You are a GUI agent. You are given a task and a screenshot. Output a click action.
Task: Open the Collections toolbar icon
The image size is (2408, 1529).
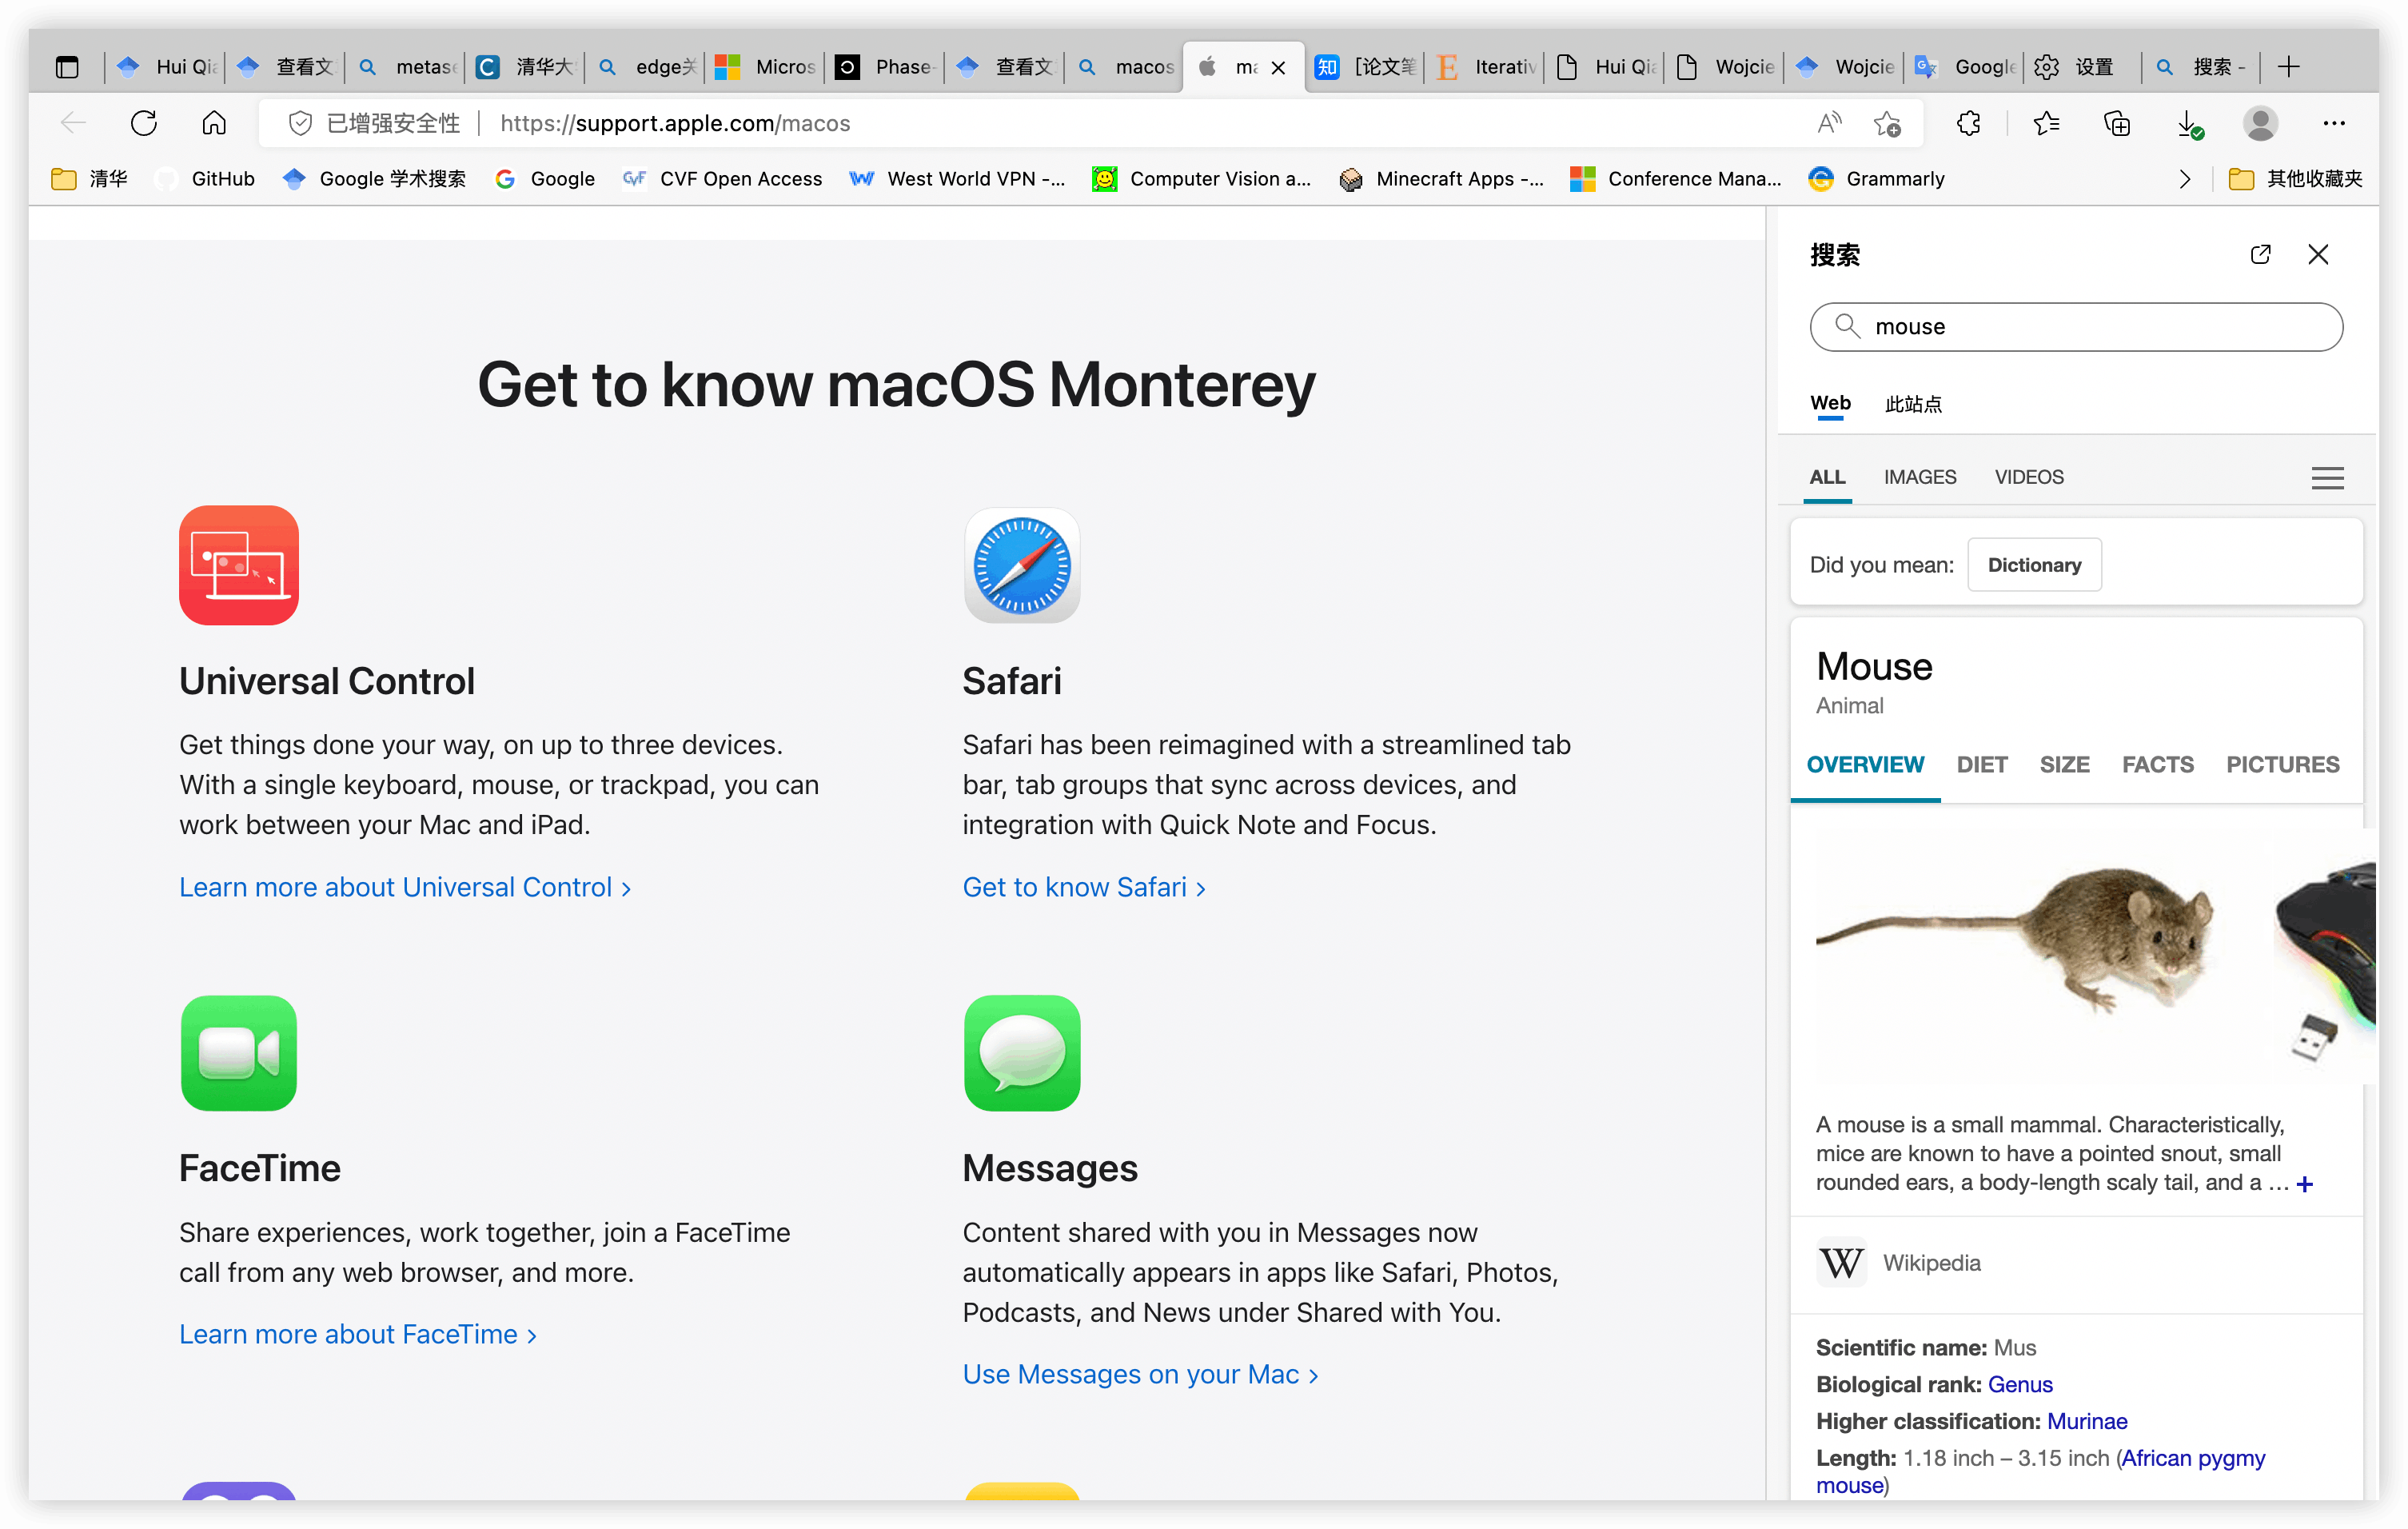(x=2117, y=123)
